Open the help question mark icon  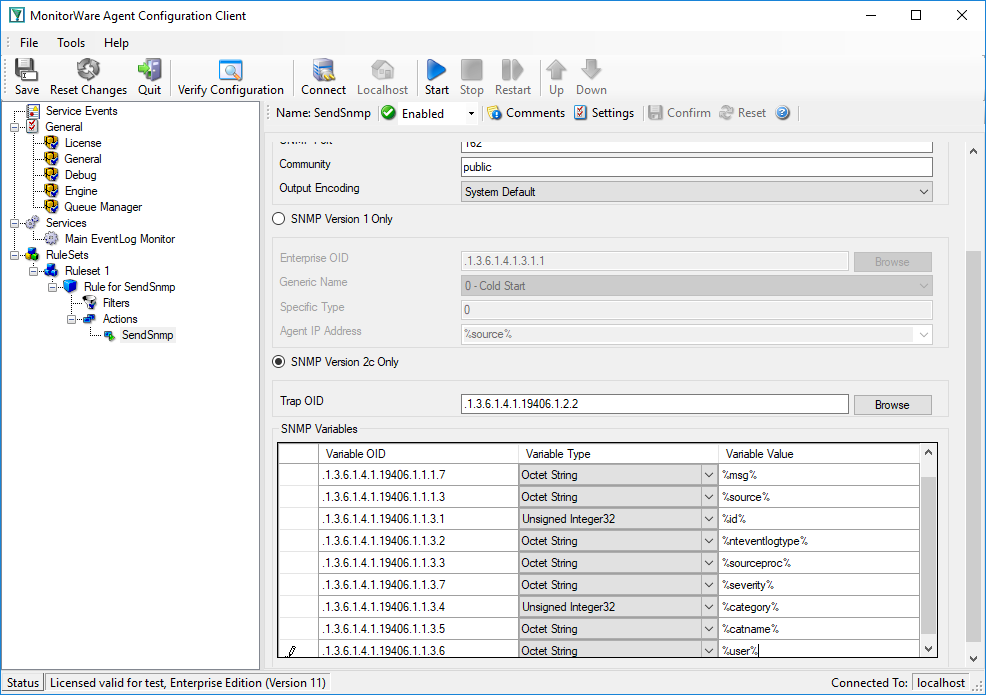click(782, 113)
